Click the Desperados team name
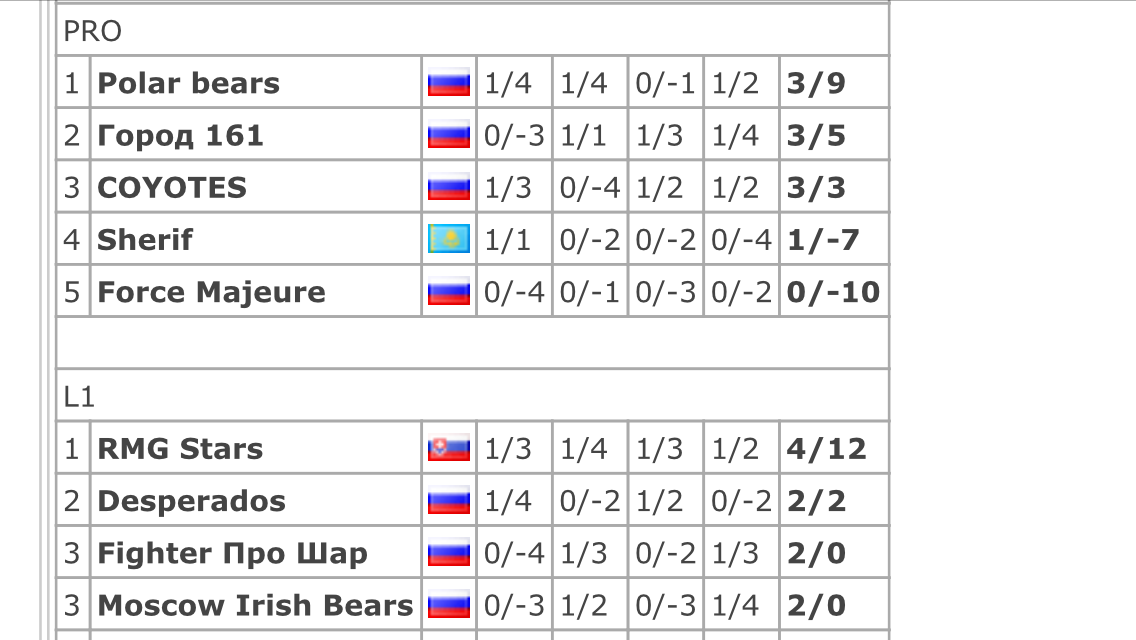The height and width of the screenshot is (640, 1136). [191, 502]
